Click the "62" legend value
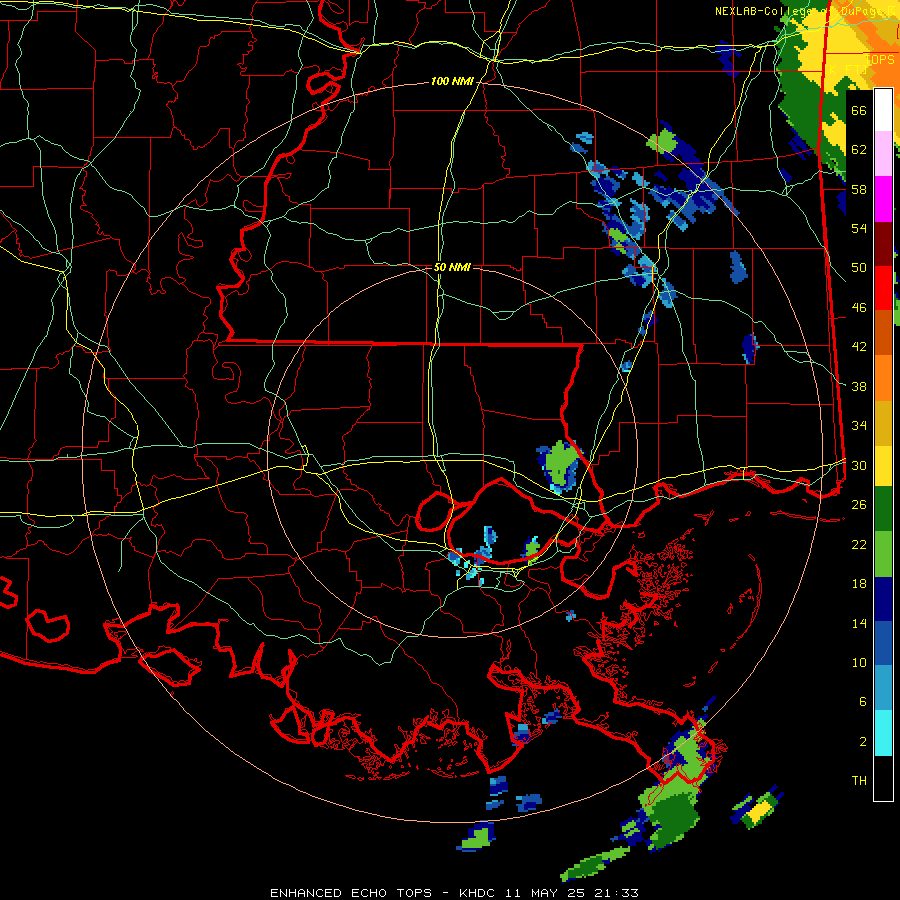The image size is (900, 900). (x=859, y=150)
